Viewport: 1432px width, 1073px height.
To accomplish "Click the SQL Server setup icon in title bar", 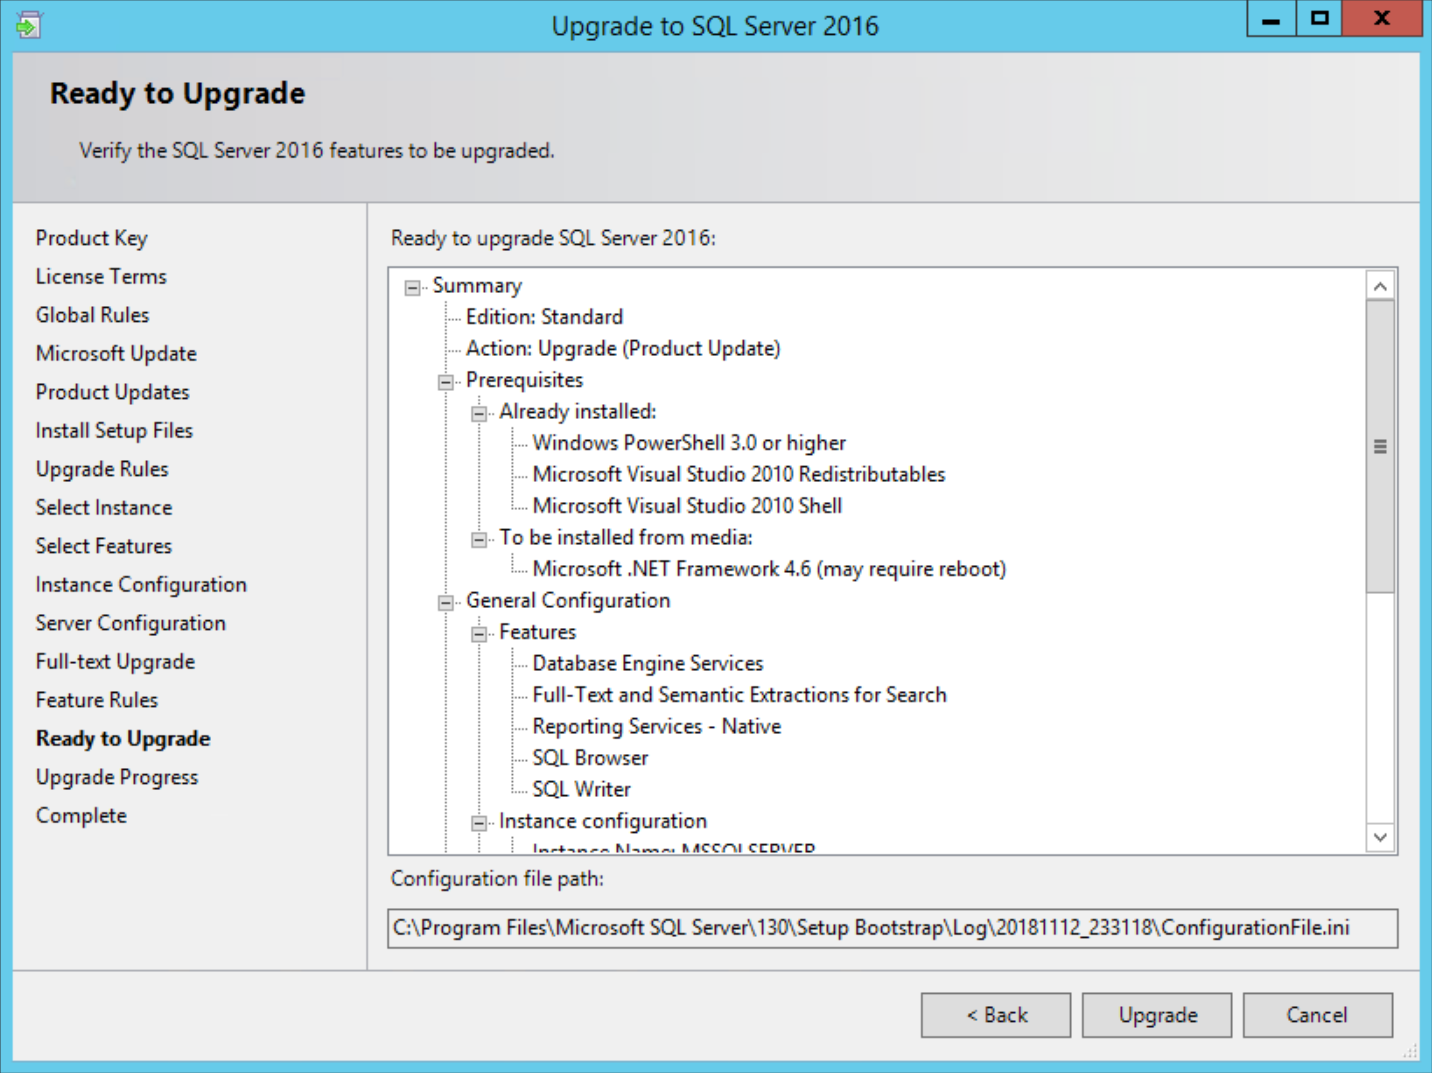I will point(28,24).
